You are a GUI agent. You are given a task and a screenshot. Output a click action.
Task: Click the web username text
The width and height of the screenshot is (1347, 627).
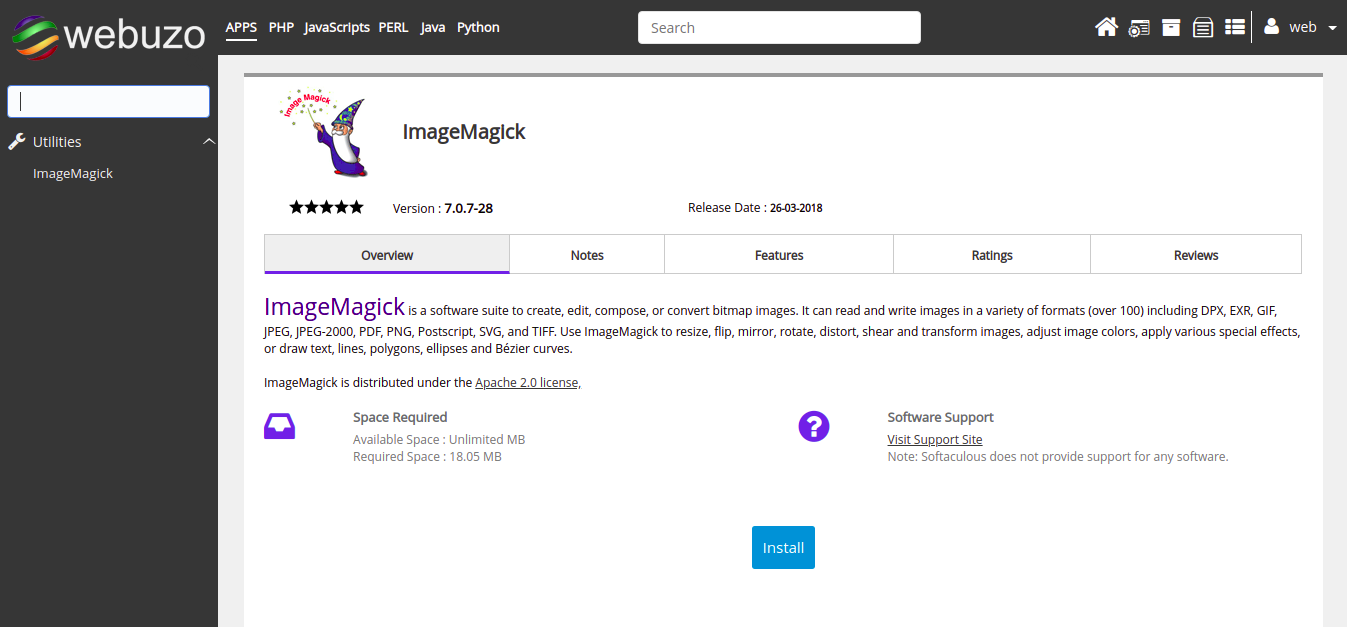click(1303, 27)
